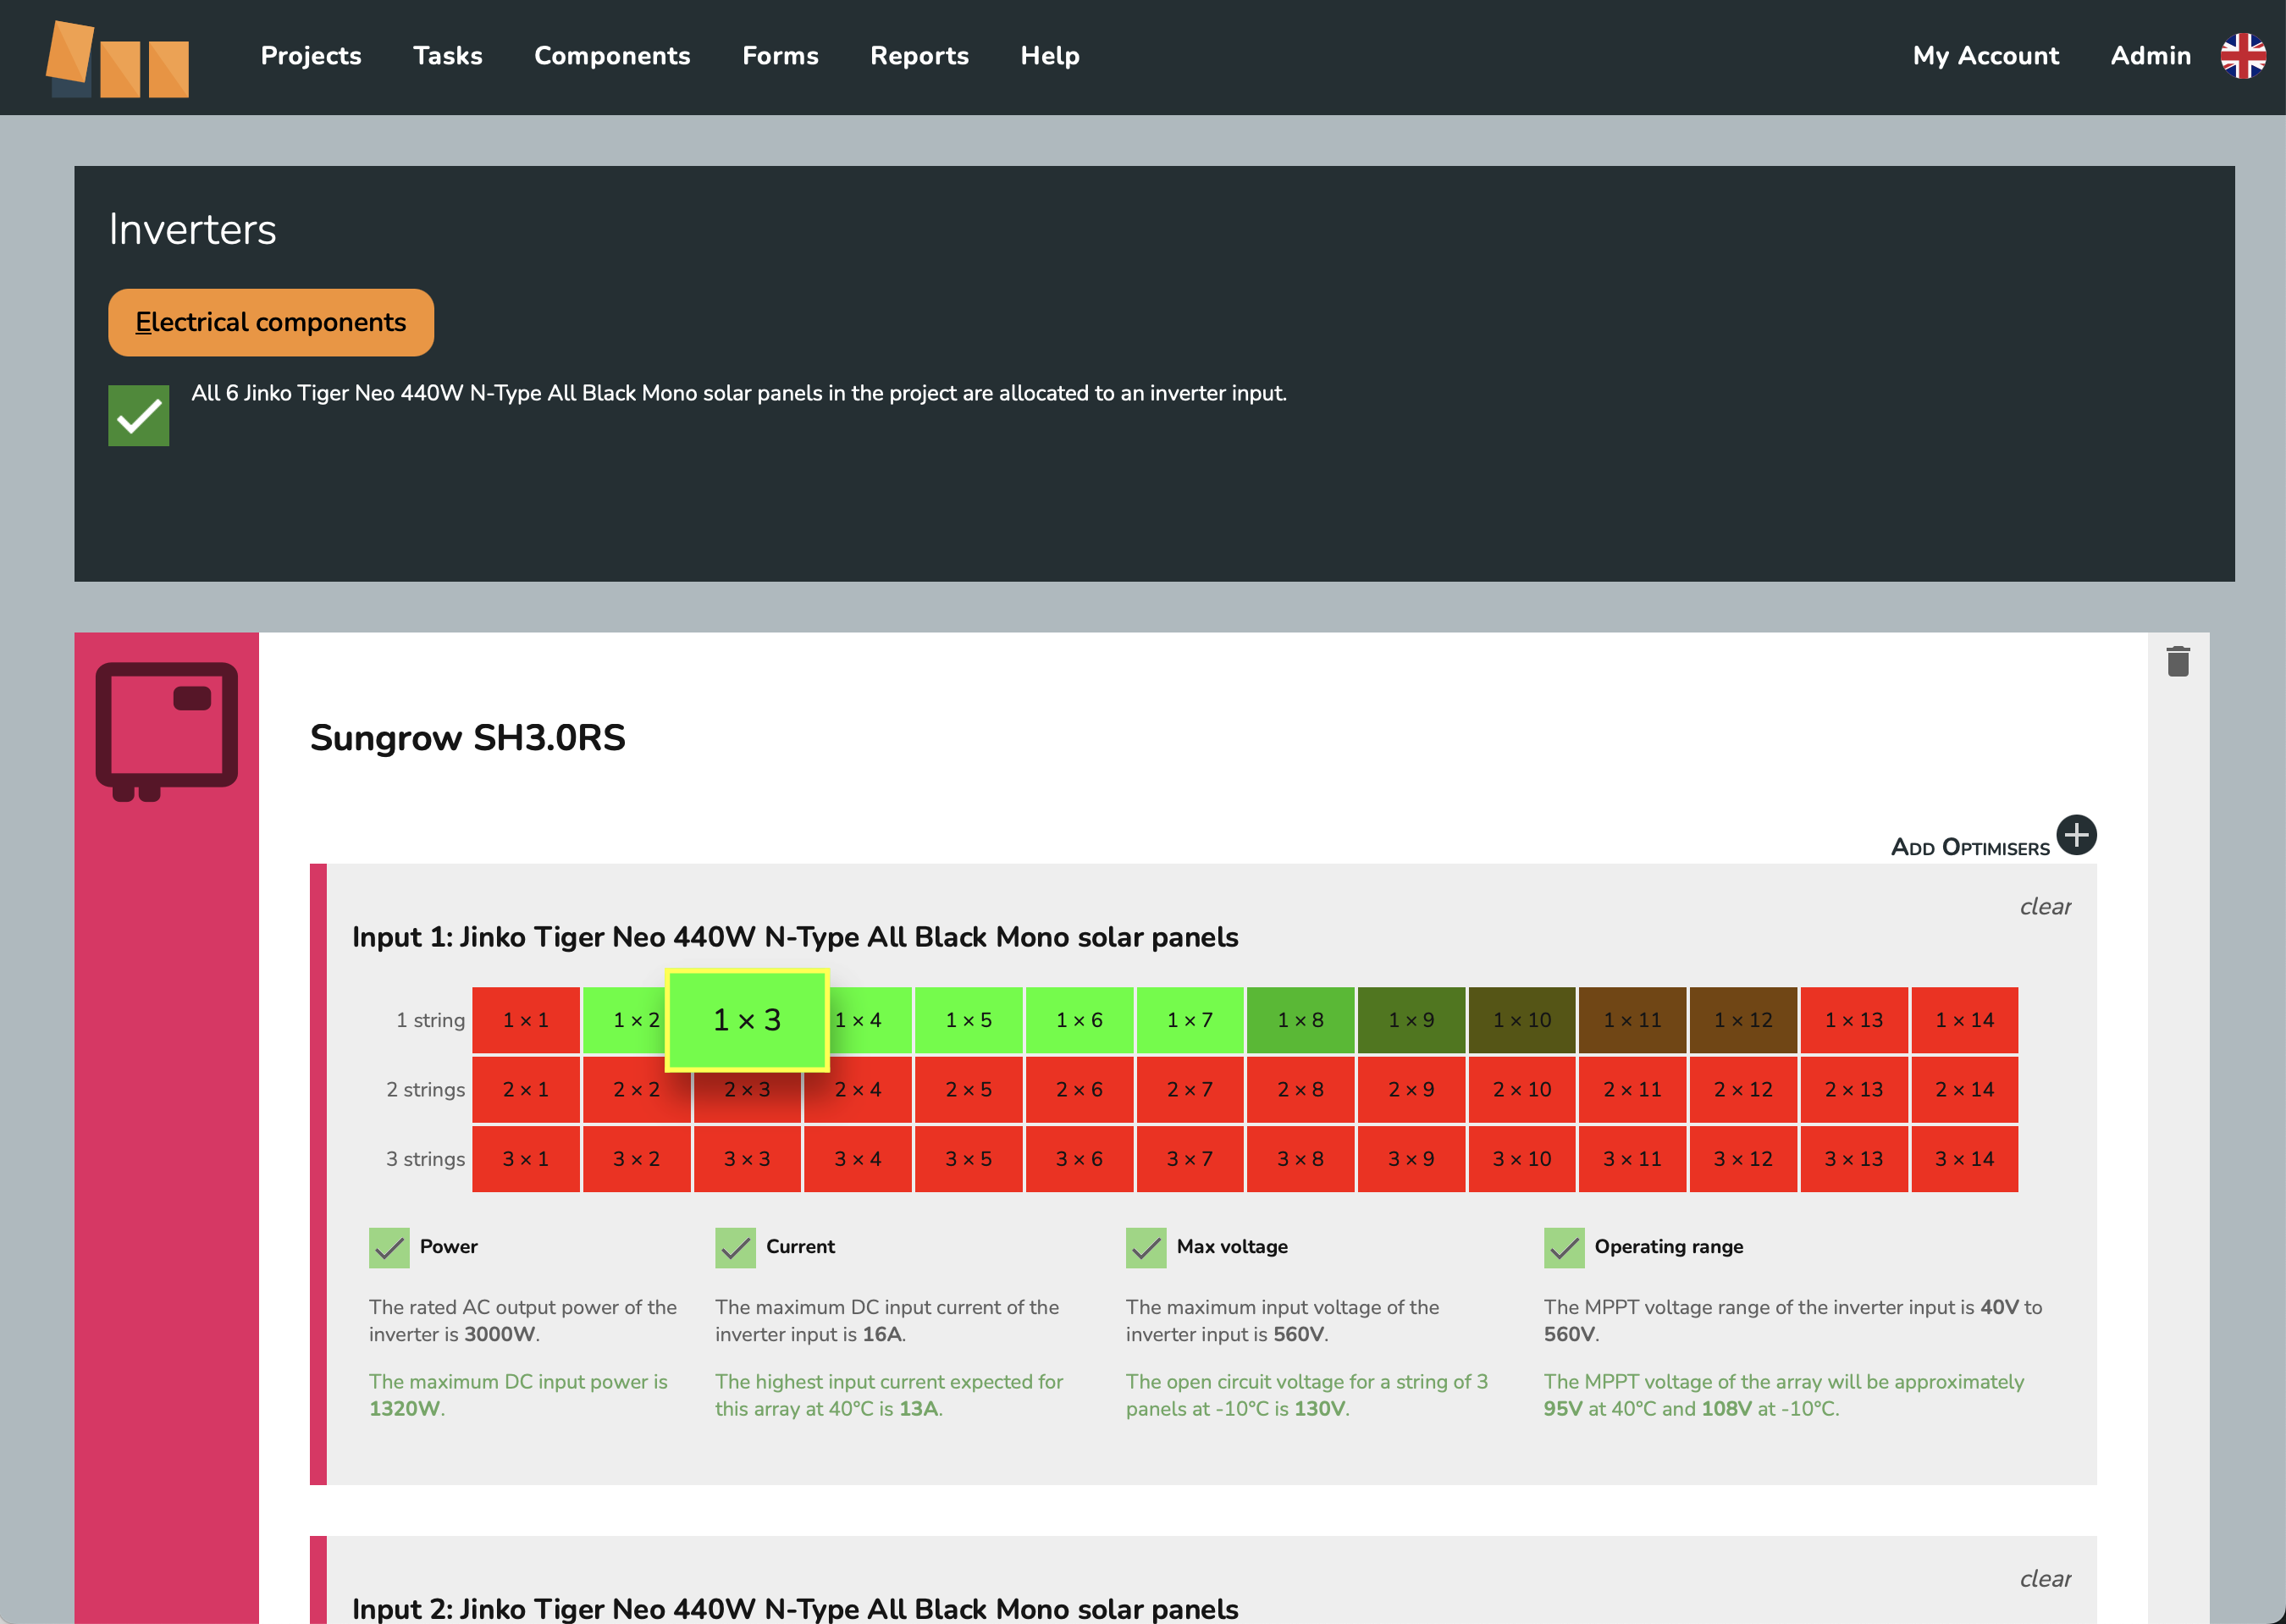
Task: Select the 1 × 2 string configuration
Action: point(626,1020)
